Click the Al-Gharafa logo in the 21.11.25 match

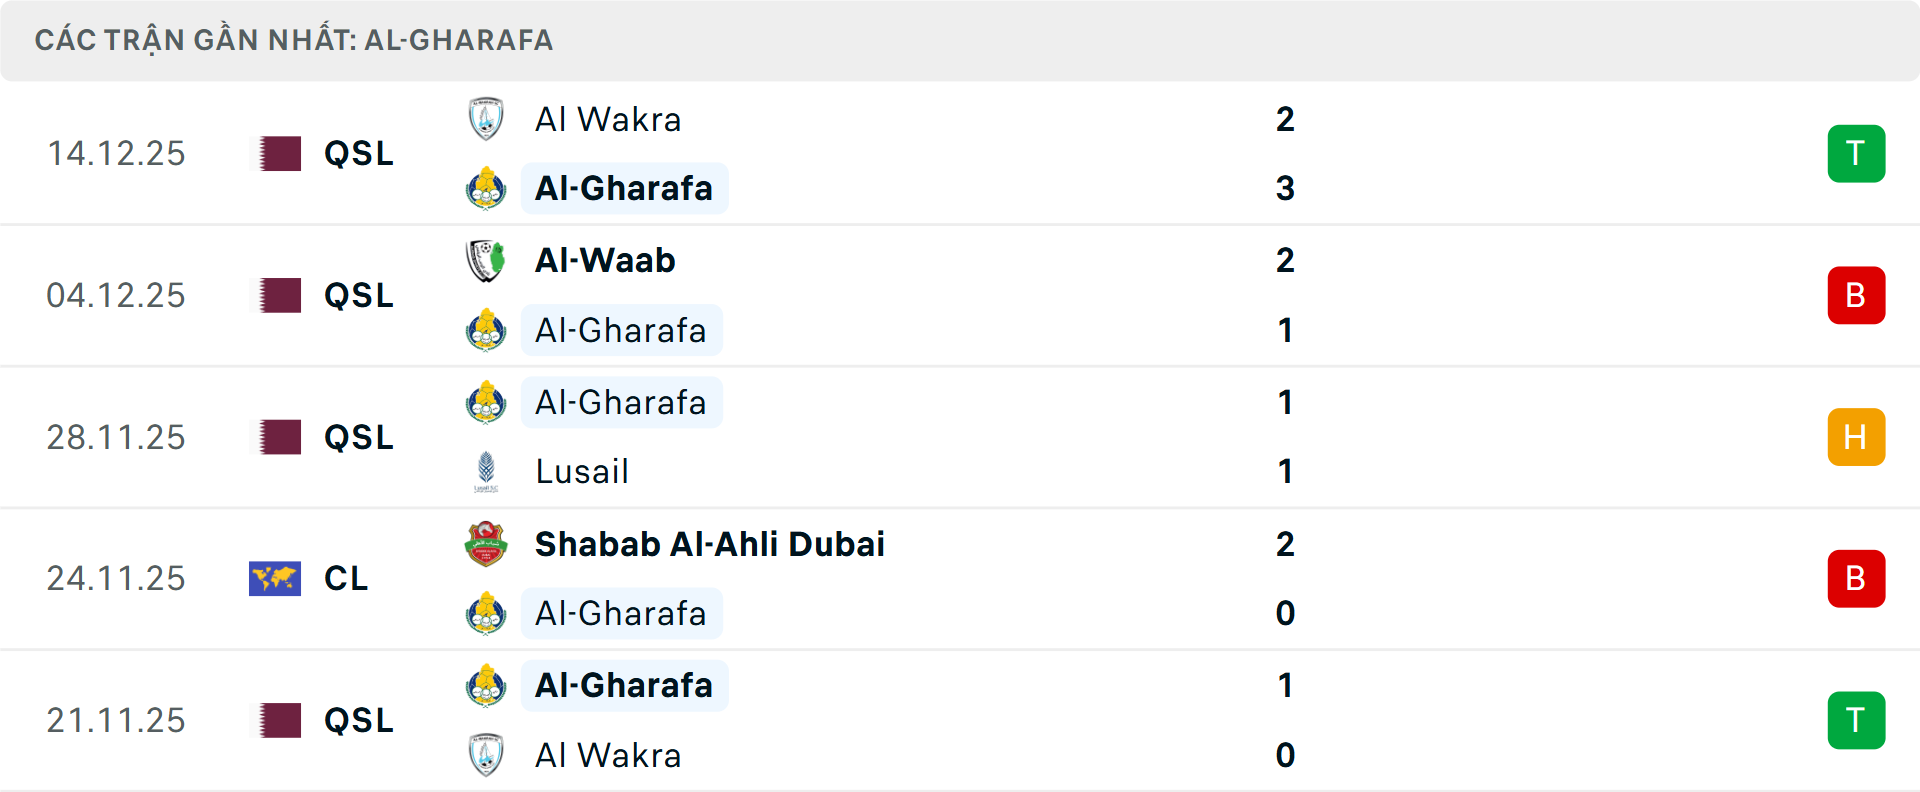(x=487, y=686)
